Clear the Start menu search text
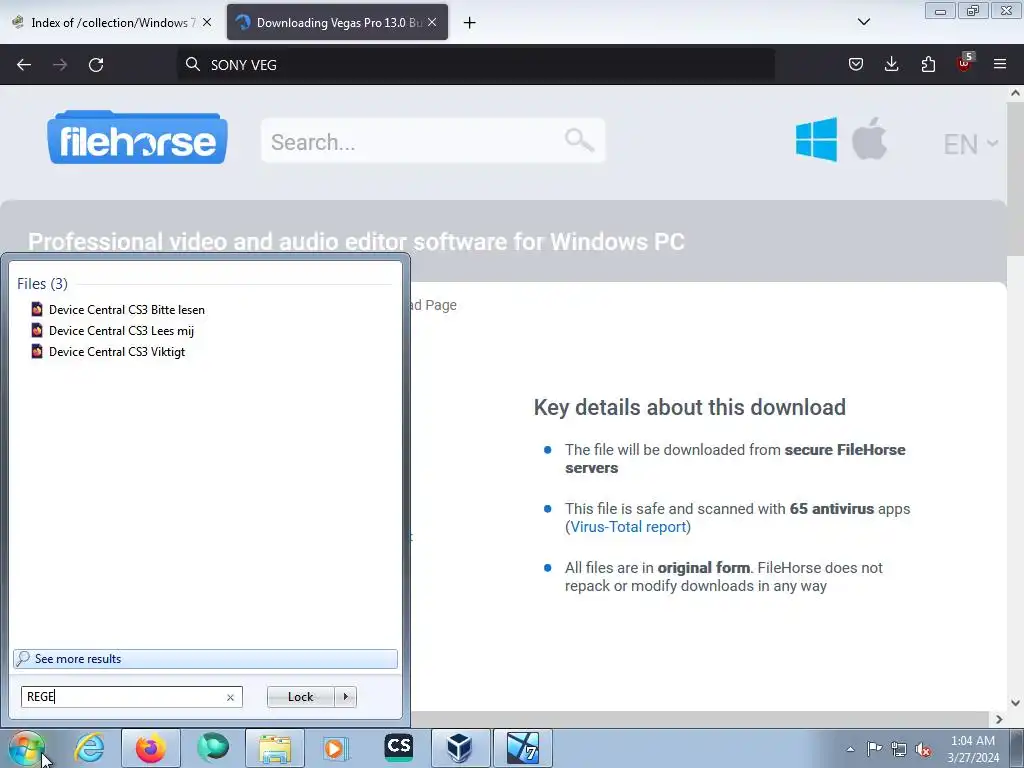This screenshot has width=1024, height=768. 231,697
